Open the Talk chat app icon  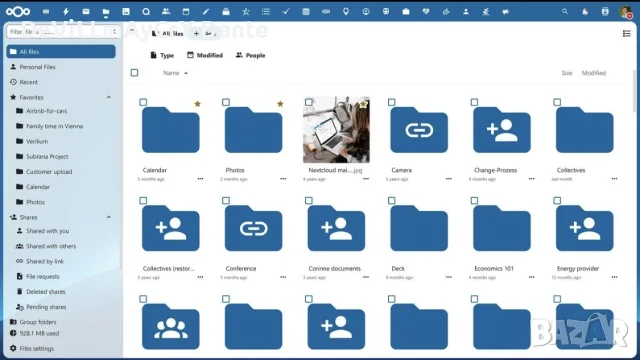coord(146,12)
